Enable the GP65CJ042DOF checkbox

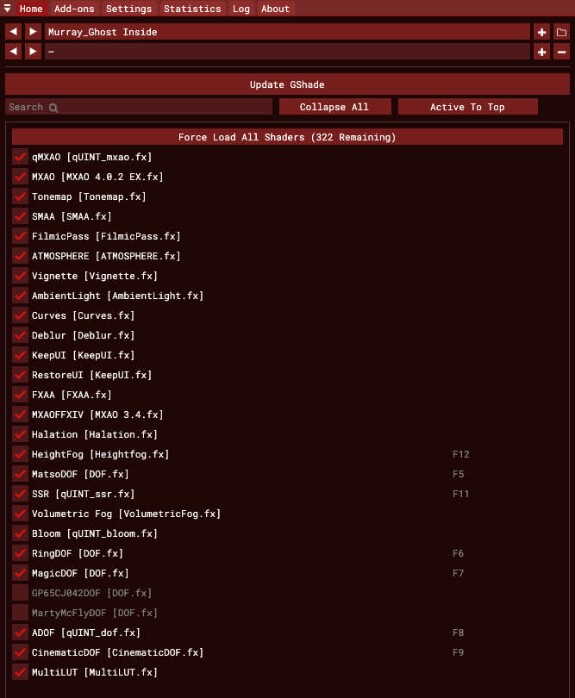click(x=20, y=593)
